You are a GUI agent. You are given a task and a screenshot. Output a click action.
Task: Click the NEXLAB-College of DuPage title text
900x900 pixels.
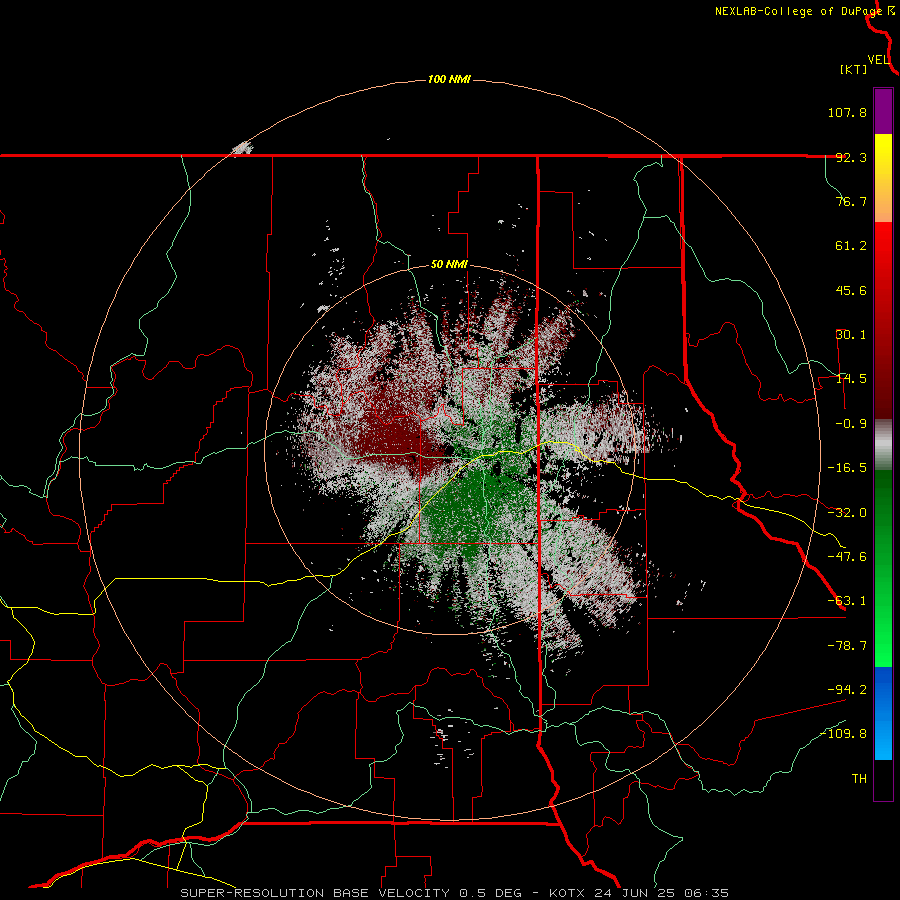pyautogui.click(x=798, y=11)
